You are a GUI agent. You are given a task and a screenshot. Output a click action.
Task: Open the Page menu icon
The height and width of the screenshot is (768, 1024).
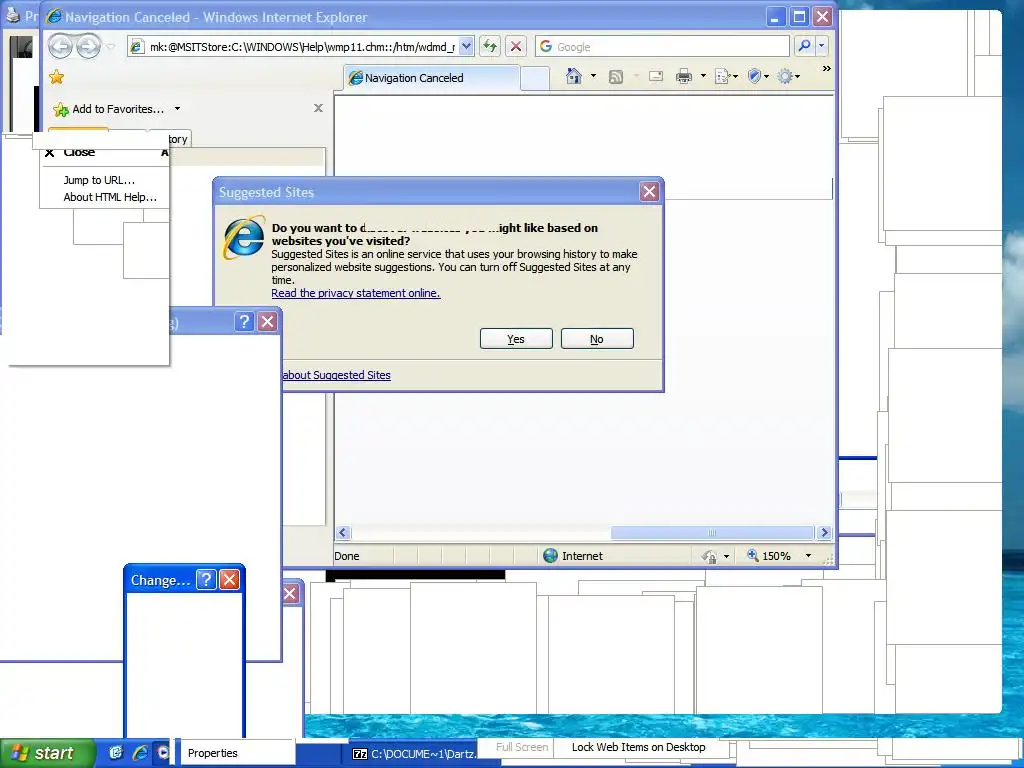pos(726,76)
